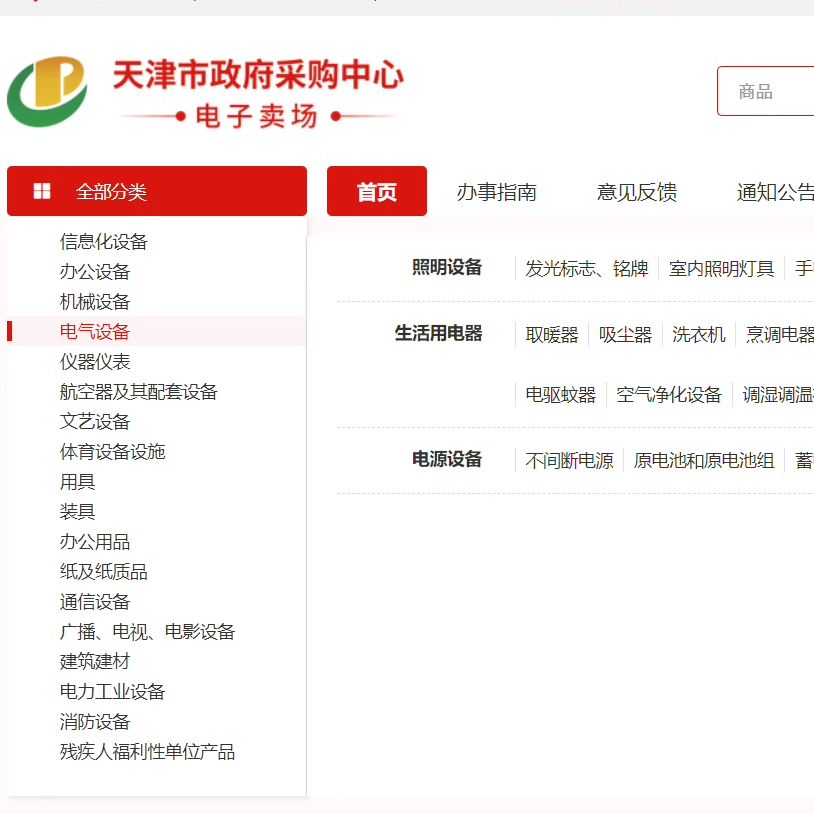The width and height of the screenshot is (814, 814).
Task: Open the 取暖器 link
Action: click(x=552, y=334)
